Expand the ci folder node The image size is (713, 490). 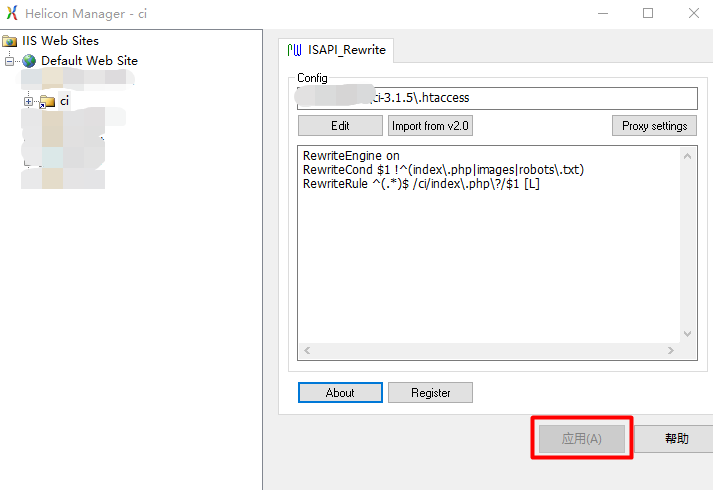click(28, 101)
